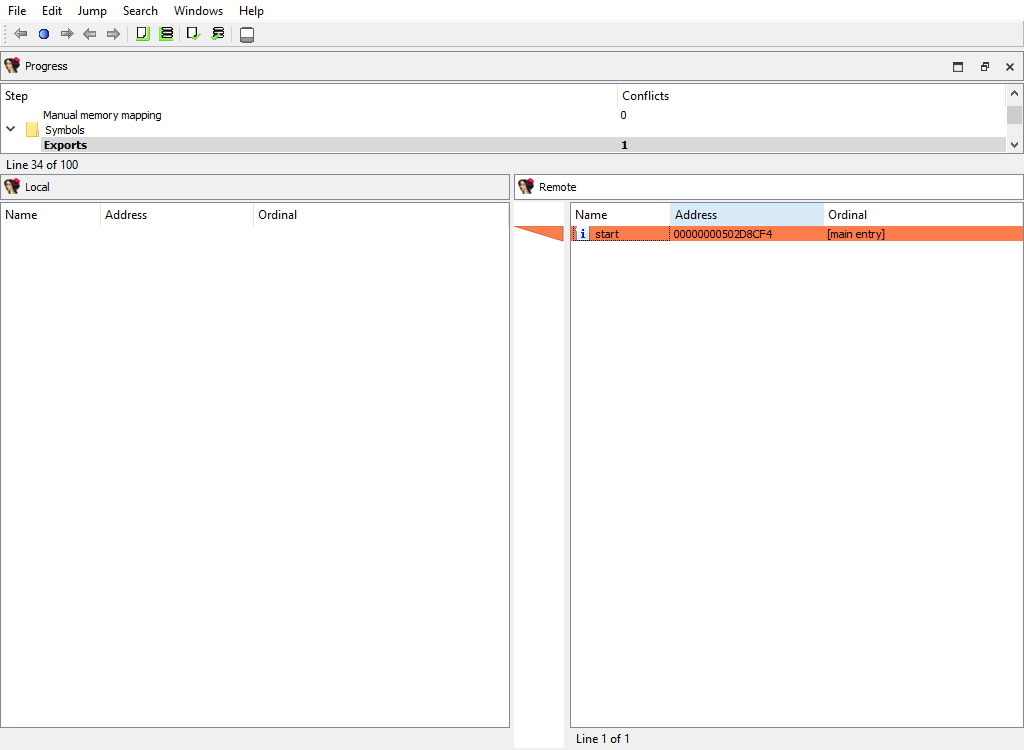Open the Windows menu

[x=198, y=11]
